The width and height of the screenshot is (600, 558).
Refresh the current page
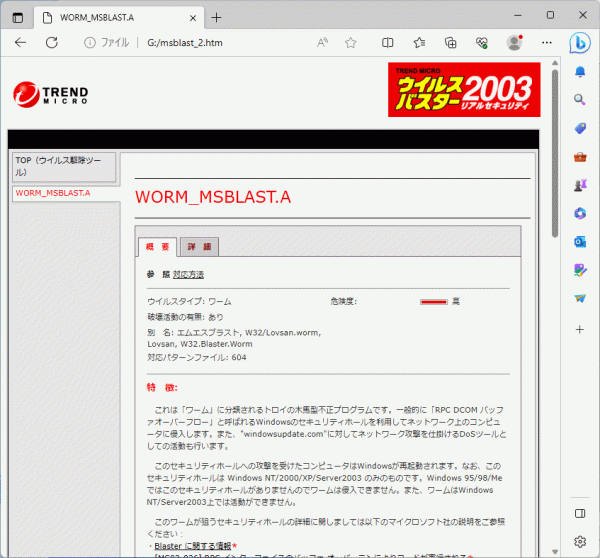click(x=52, y=42)
